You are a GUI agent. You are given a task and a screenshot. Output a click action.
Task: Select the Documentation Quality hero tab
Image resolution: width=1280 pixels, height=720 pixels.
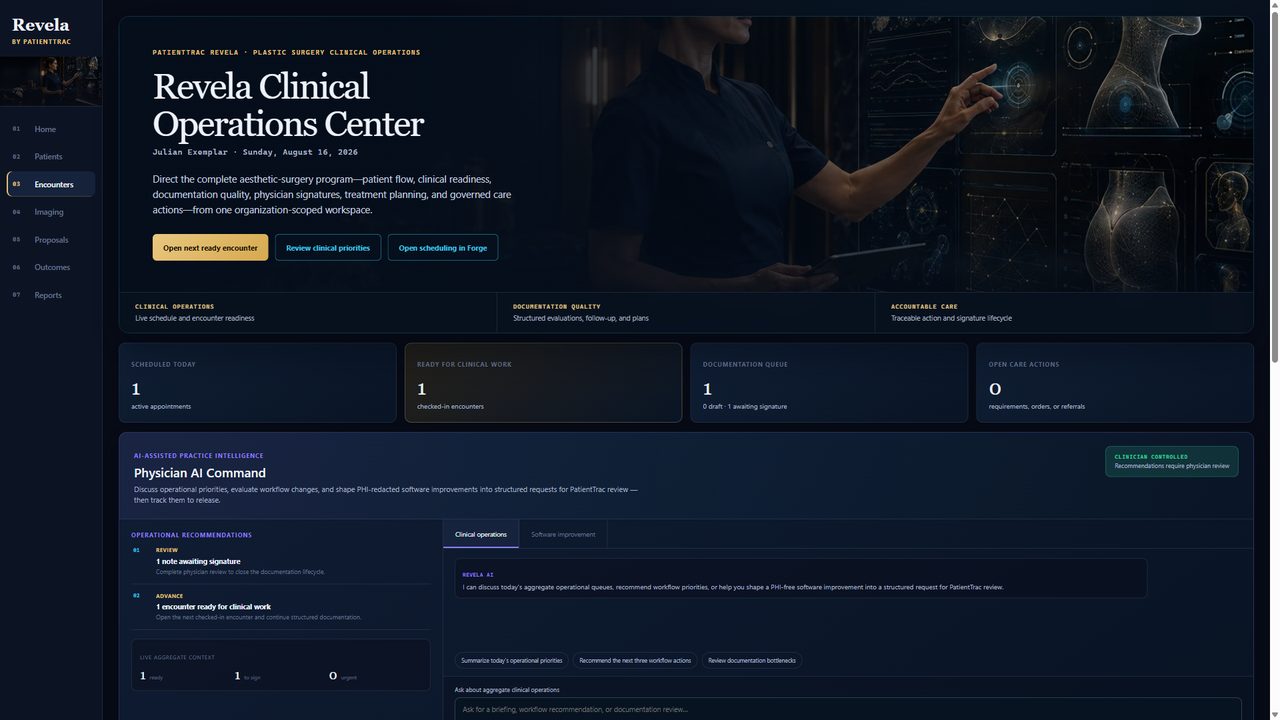coord(686,312)
